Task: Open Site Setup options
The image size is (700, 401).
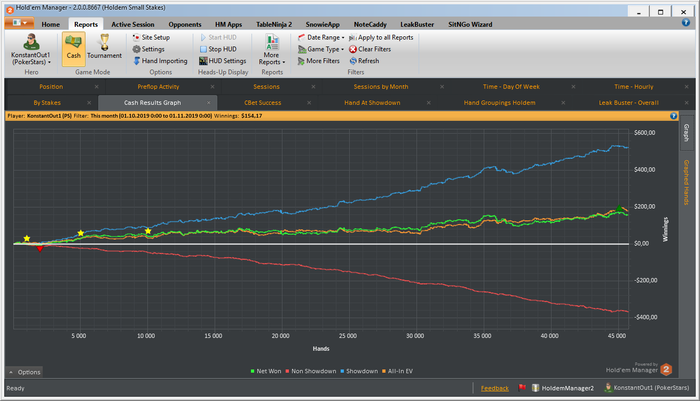Action: click(x=154, y=37)
